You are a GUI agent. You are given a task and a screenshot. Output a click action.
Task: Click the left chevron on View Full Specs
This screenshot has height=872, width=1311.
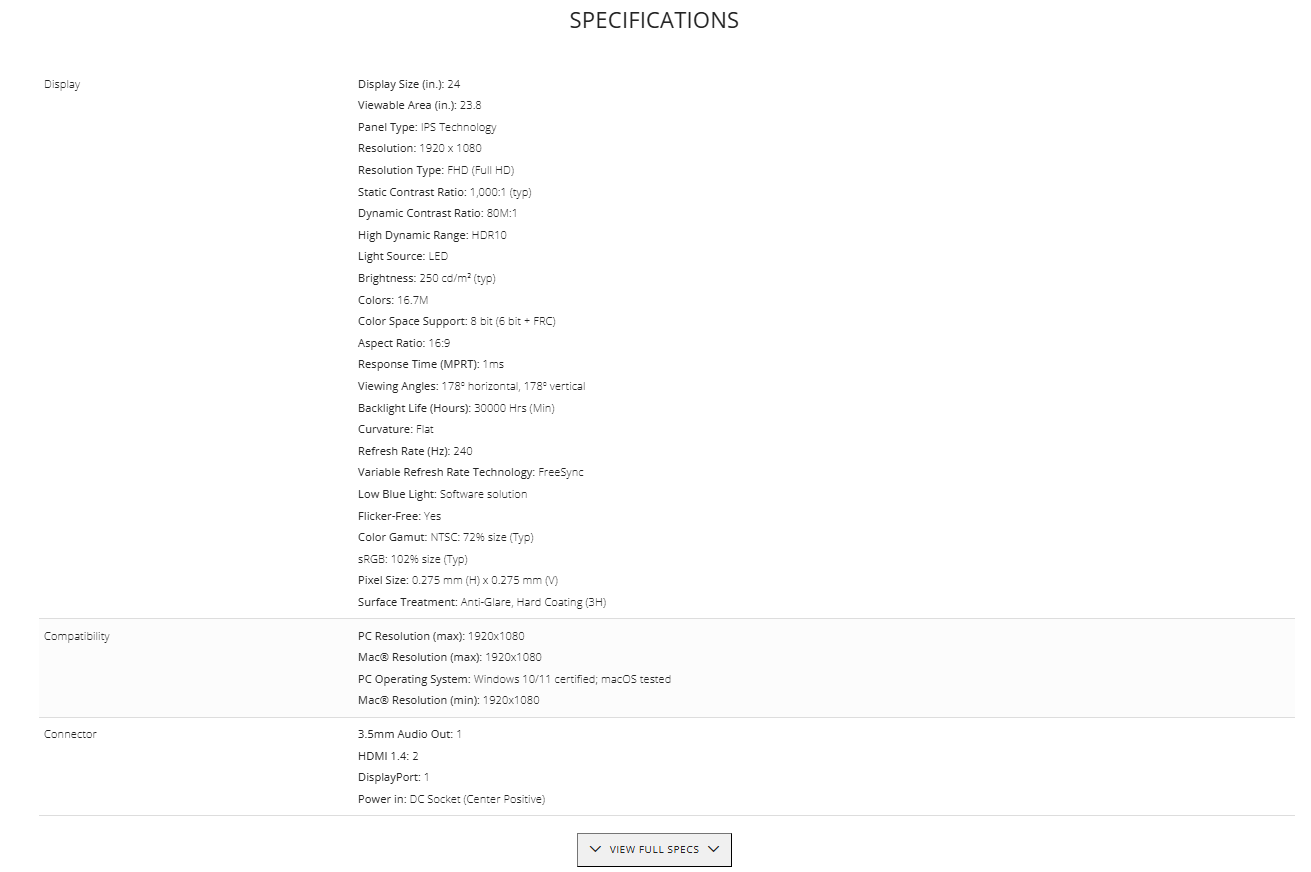coord(595,849)
